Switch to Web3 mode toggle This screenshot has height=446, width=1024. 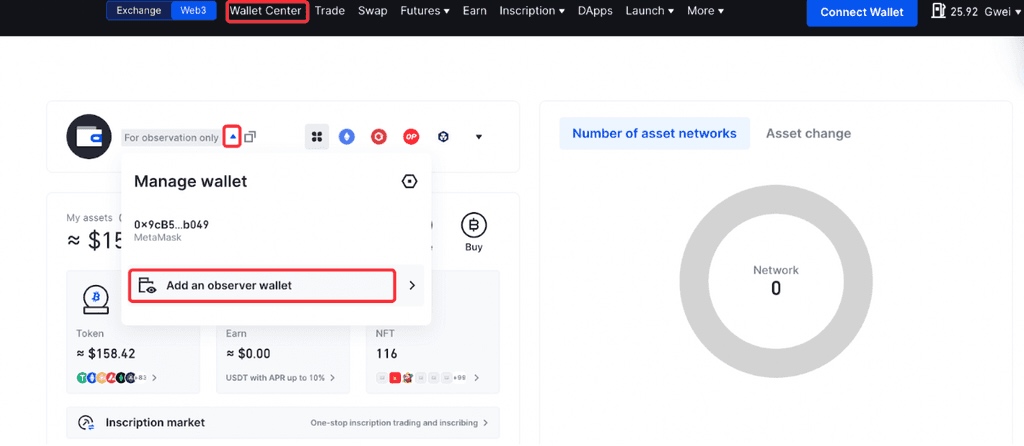[192, 11]
